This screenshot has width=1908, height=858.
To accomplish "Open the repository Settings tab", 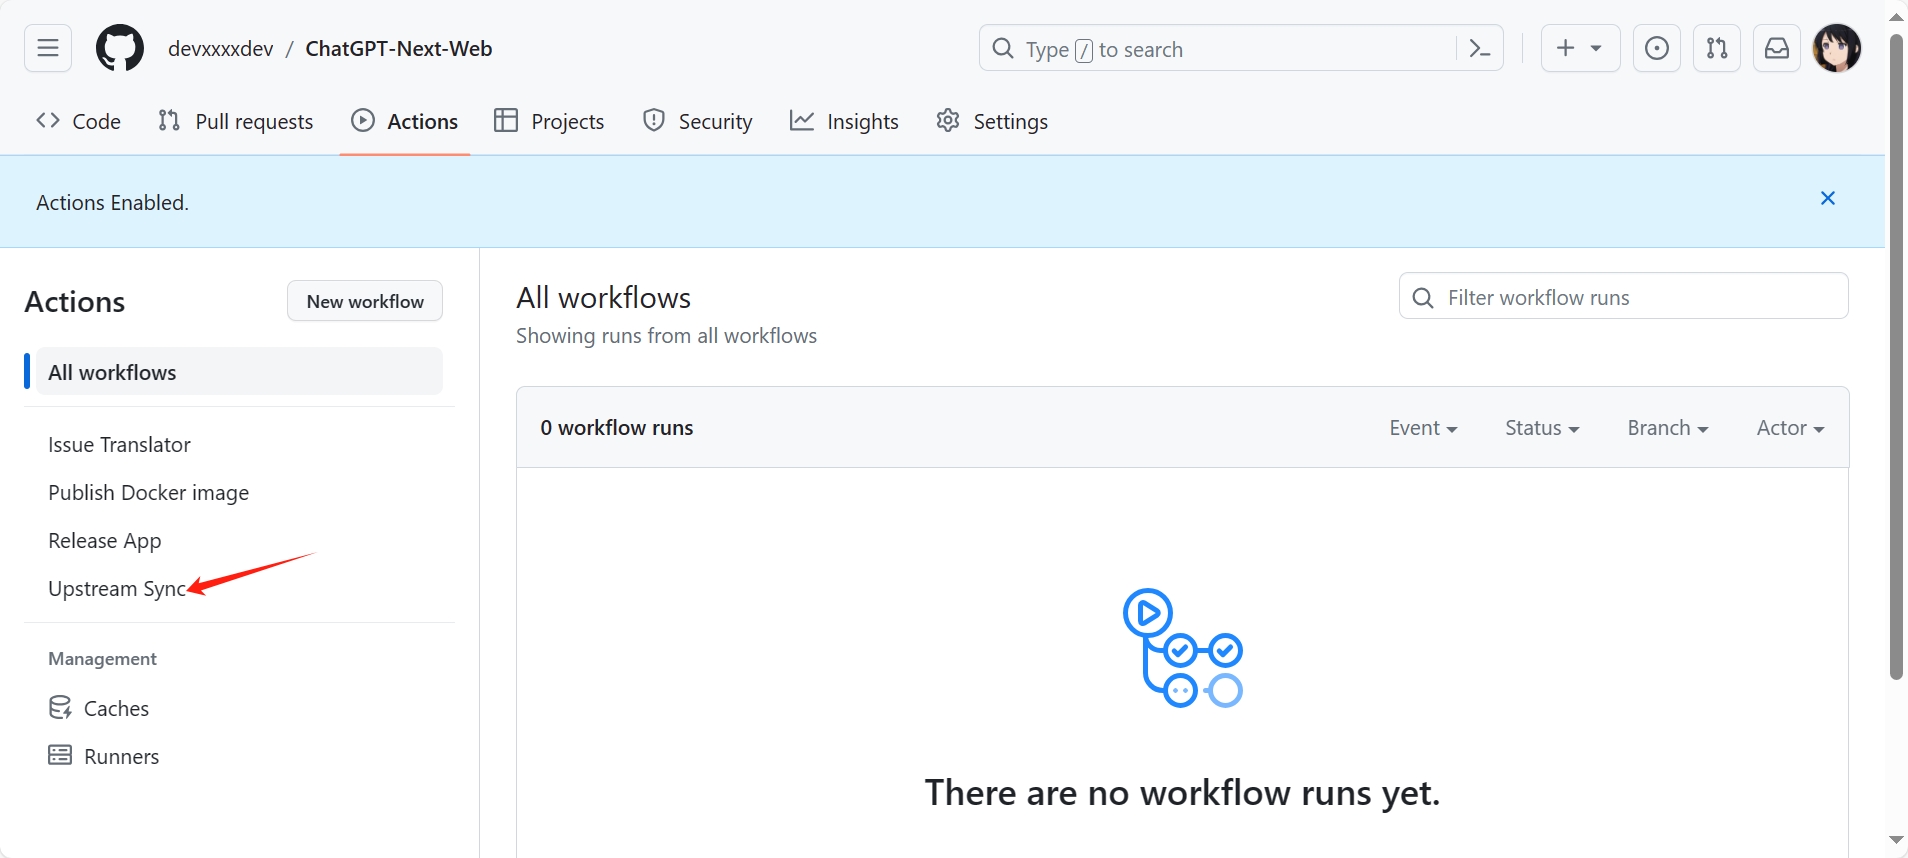I will click(x=992, y=121).
